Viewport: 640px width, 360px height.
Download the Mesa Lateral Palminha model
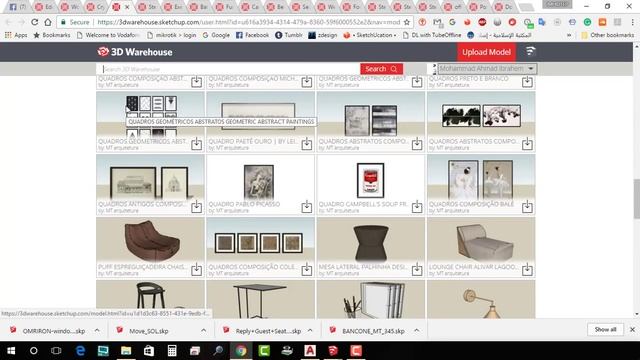point(417,269)
